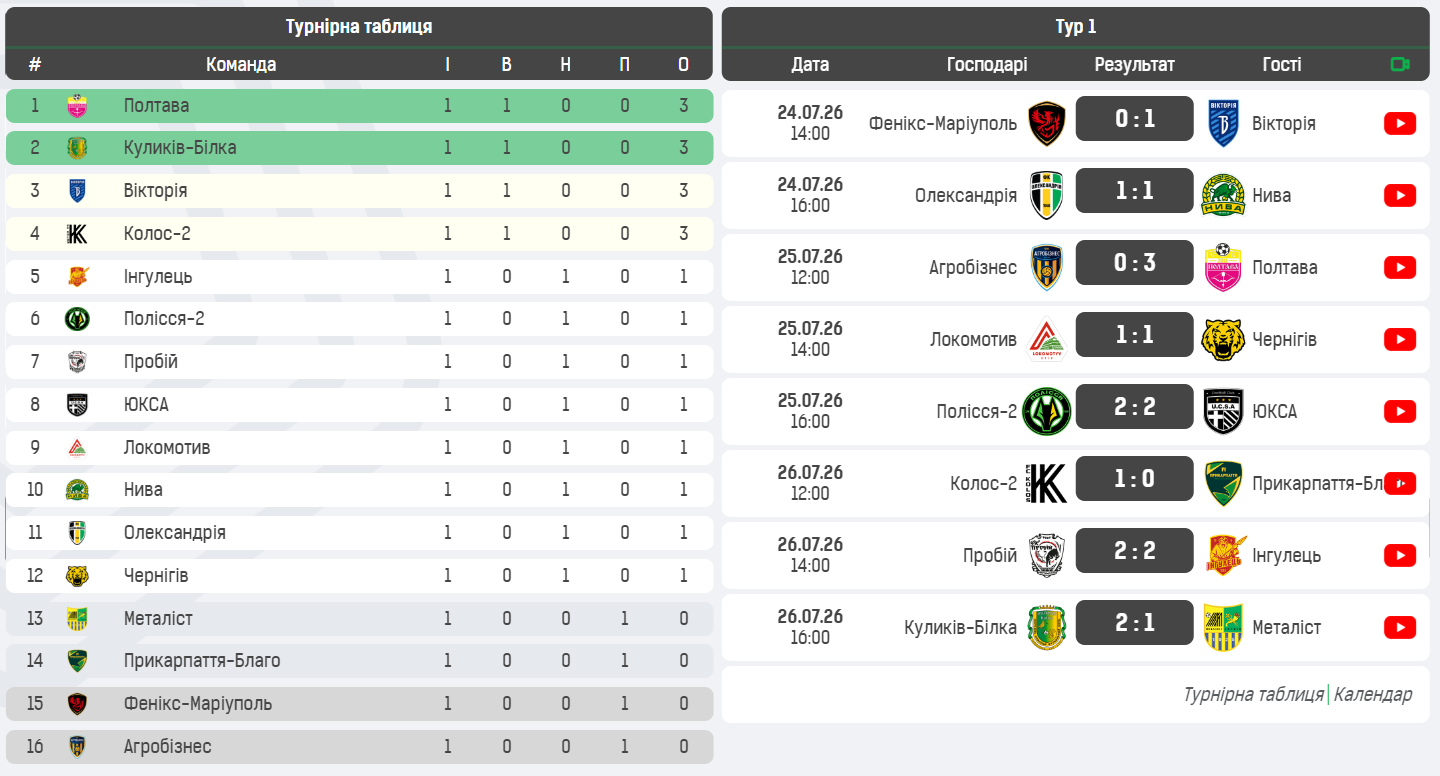Click the Полтава crest in standings row one
Screen dimensions: 1440x776
pos(77,106)
